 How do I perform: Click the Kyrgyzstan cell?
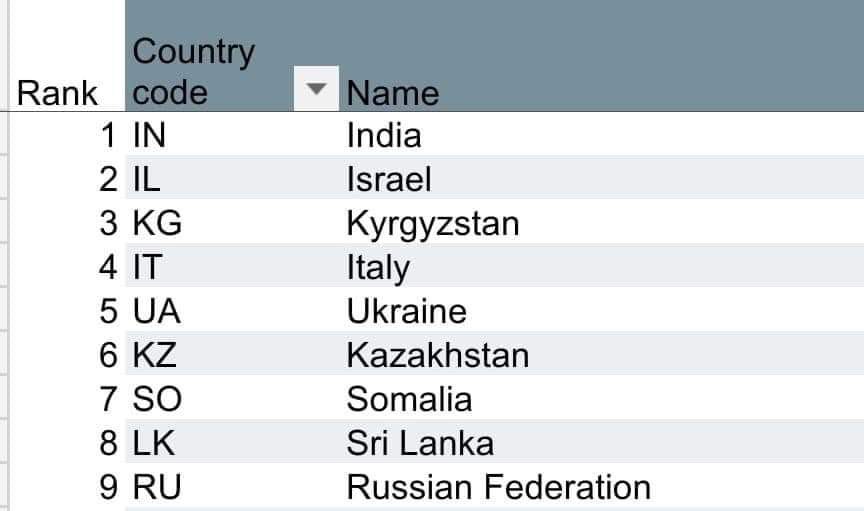point(602,222)
